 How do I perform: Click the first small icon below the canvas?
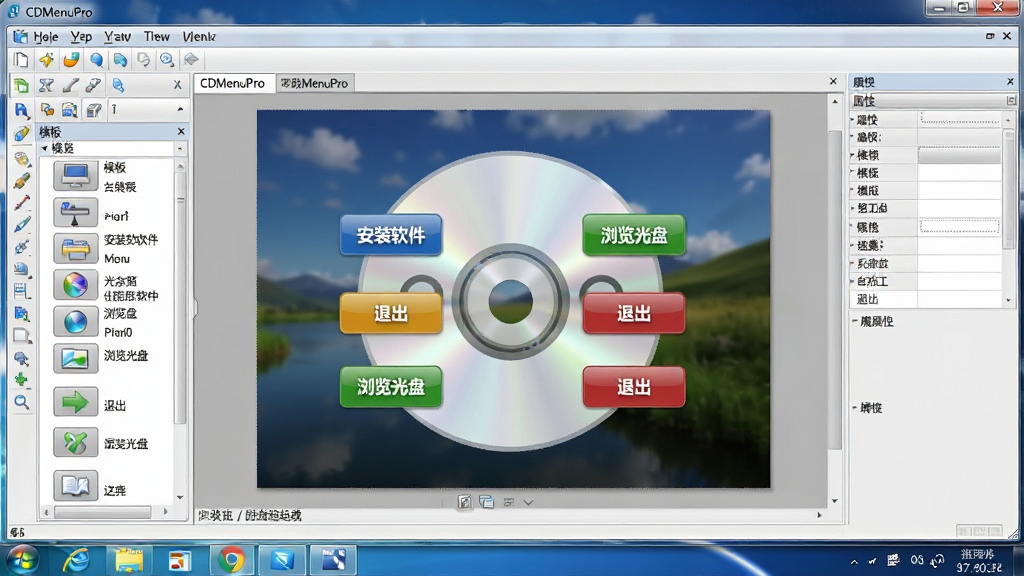point(464,502)
